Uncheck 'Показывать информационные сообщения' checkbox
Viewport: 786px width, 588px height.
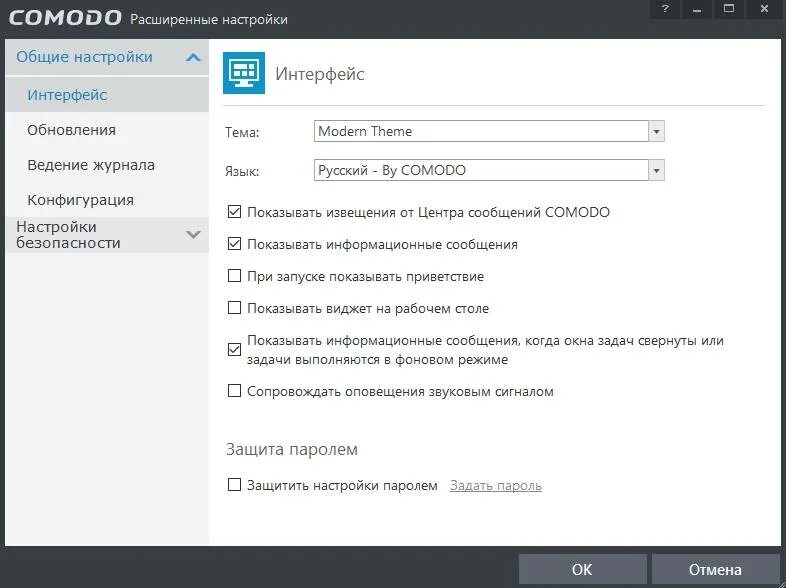coord(234,244)
